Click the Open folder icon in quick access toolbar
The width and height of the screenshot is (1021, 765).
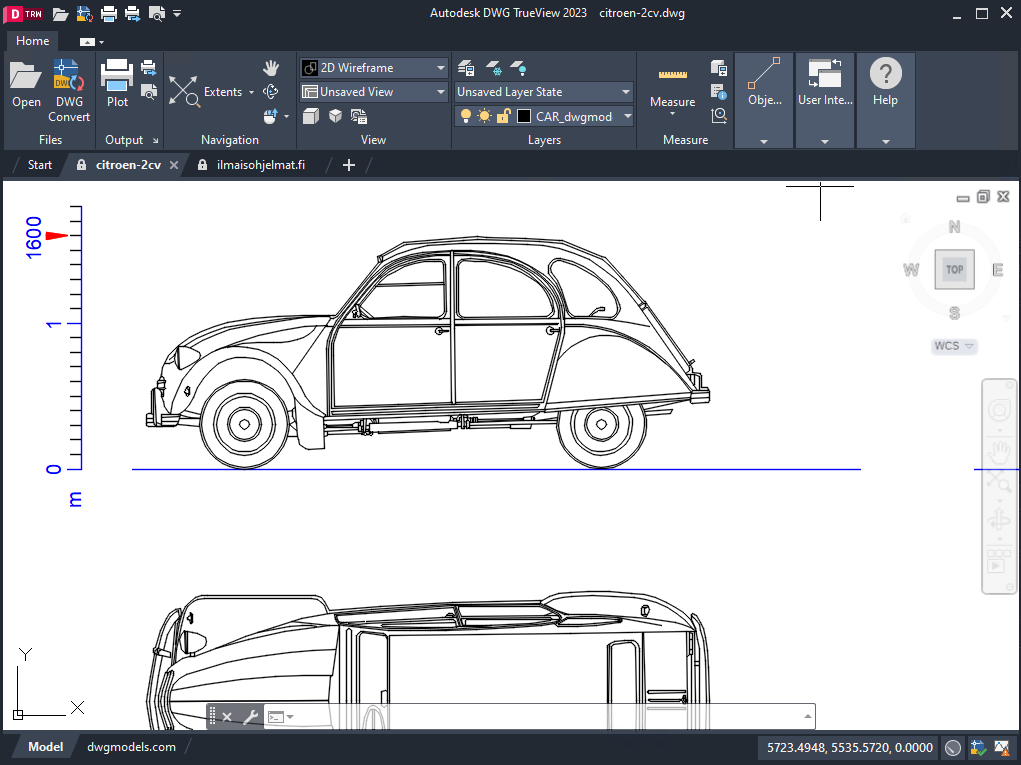[x=61, y=13]
